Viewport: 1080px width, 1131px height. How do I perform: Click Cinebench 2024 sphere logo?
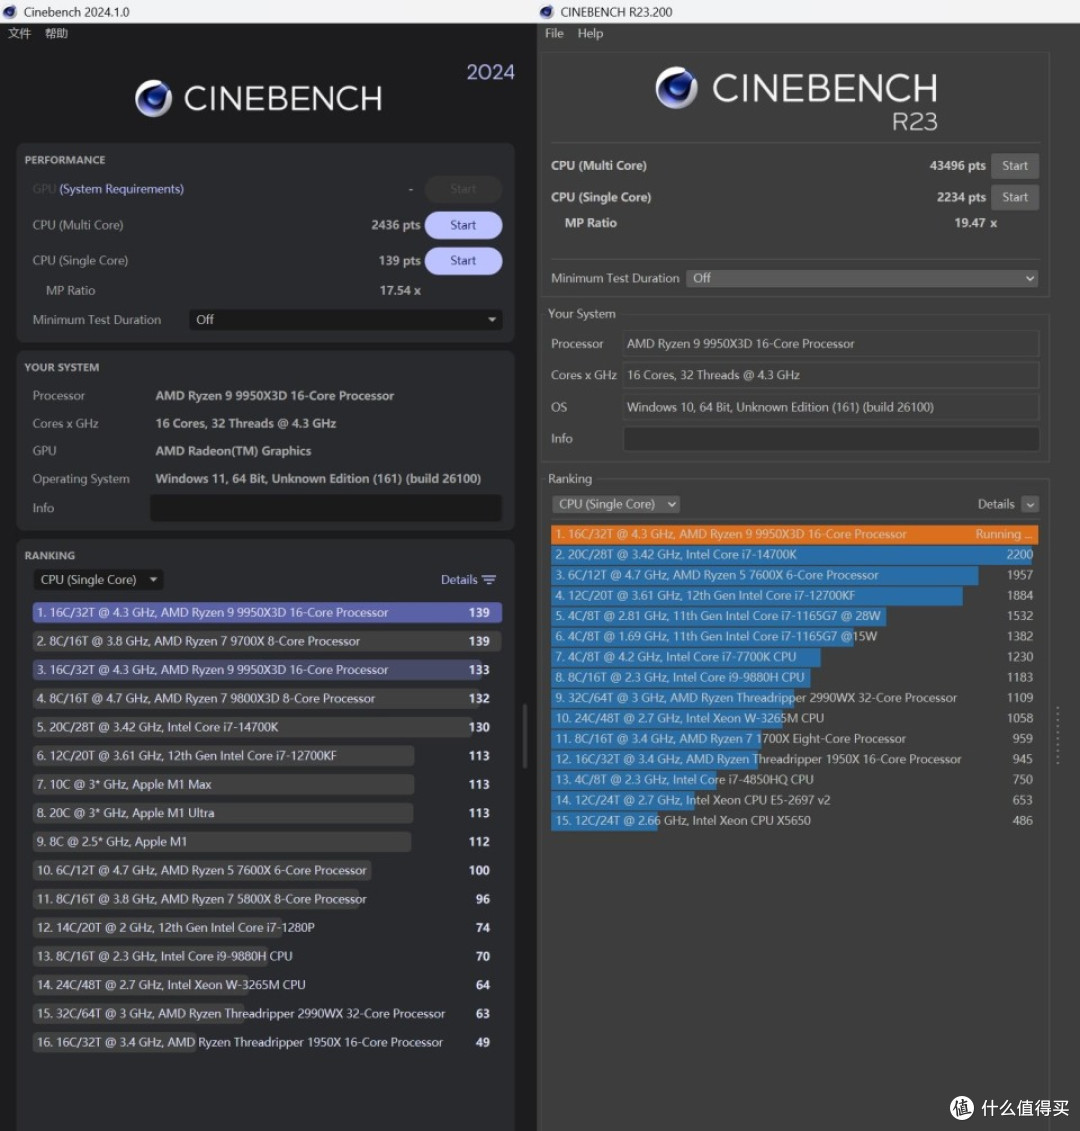point(153,98)
